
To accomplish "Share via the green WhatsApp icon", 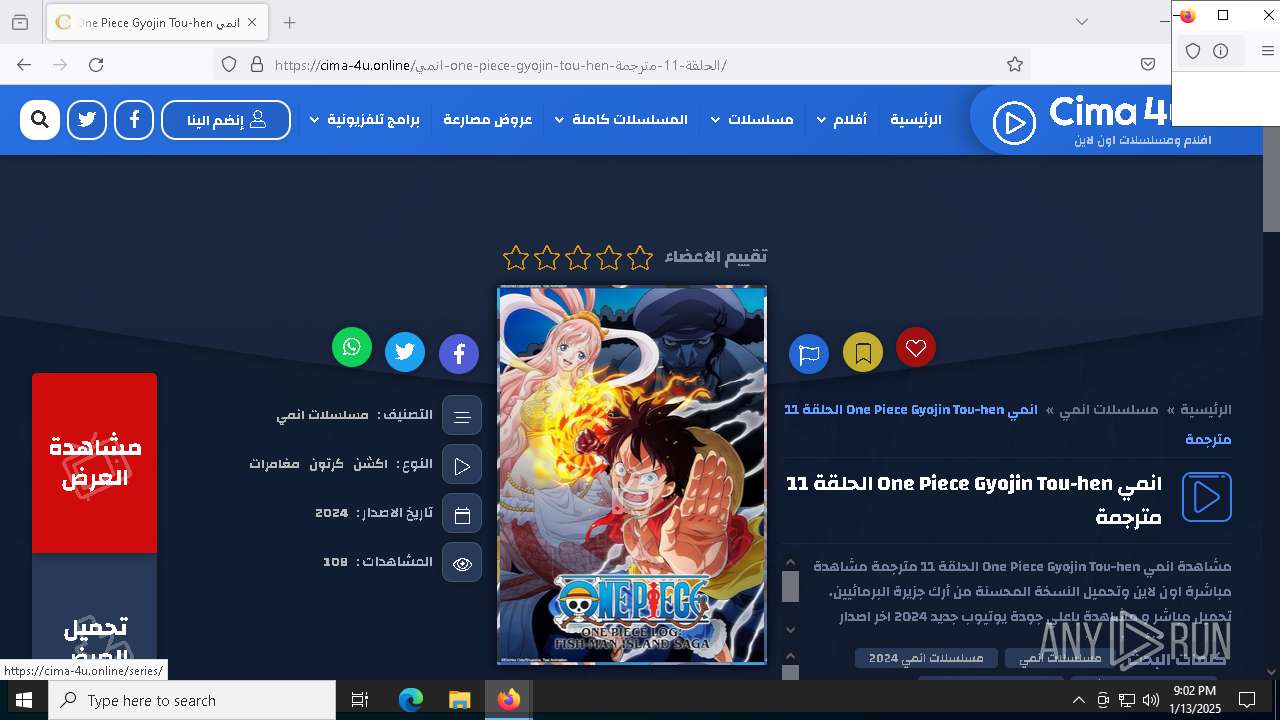I will pyautogui.click(x=352, y=347).
